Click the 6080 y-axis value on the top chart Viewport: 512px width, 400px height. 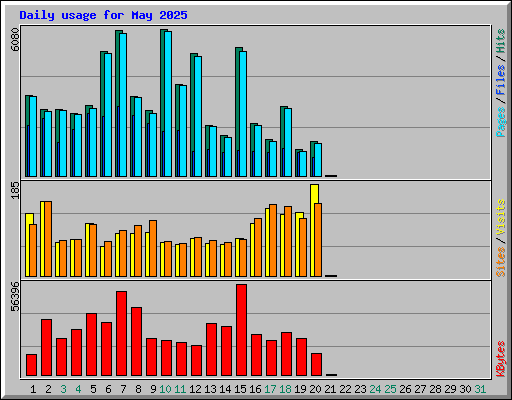[15, 39]
